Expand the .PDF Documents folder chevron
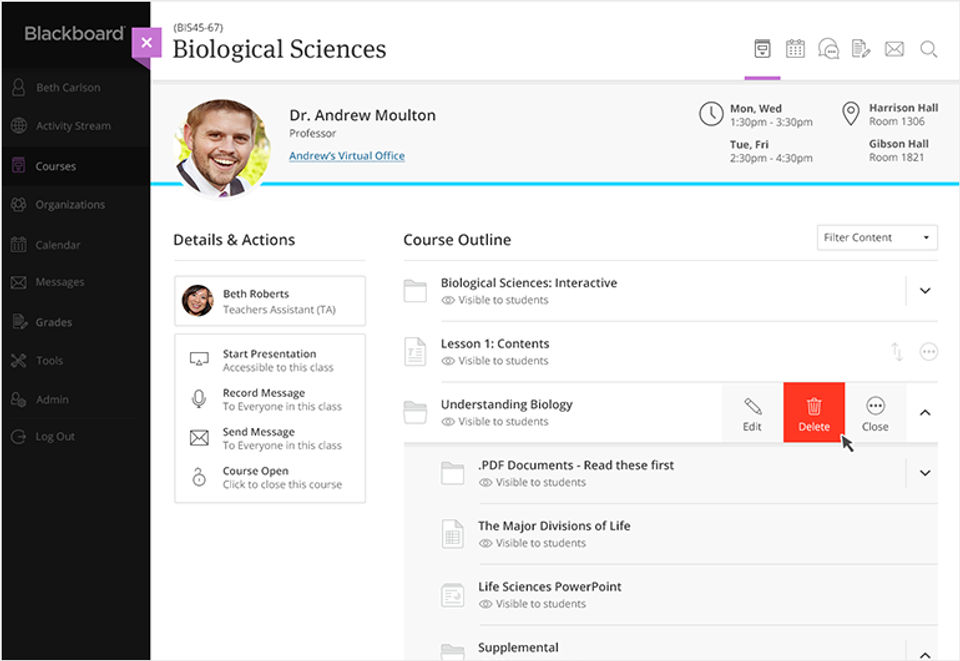The height and width of the screenshot is (661, 960). (925, 473)
